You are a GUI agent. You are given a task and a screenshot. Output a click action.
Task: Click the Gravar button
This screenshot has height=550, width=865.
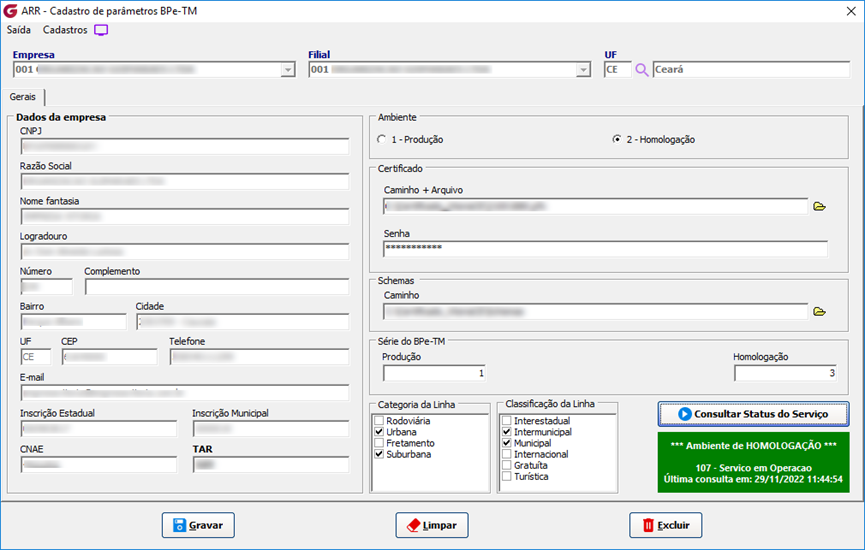click(198, 525)
